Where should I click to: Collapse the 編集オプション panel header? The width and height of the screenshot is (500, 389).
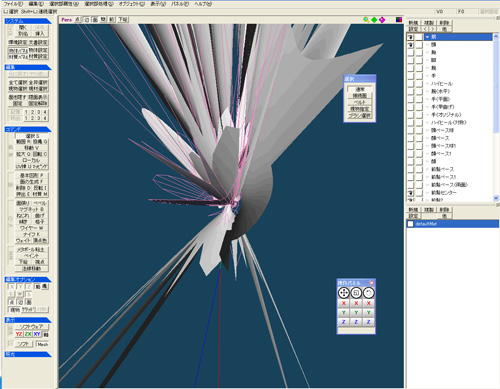pos(27,279)
